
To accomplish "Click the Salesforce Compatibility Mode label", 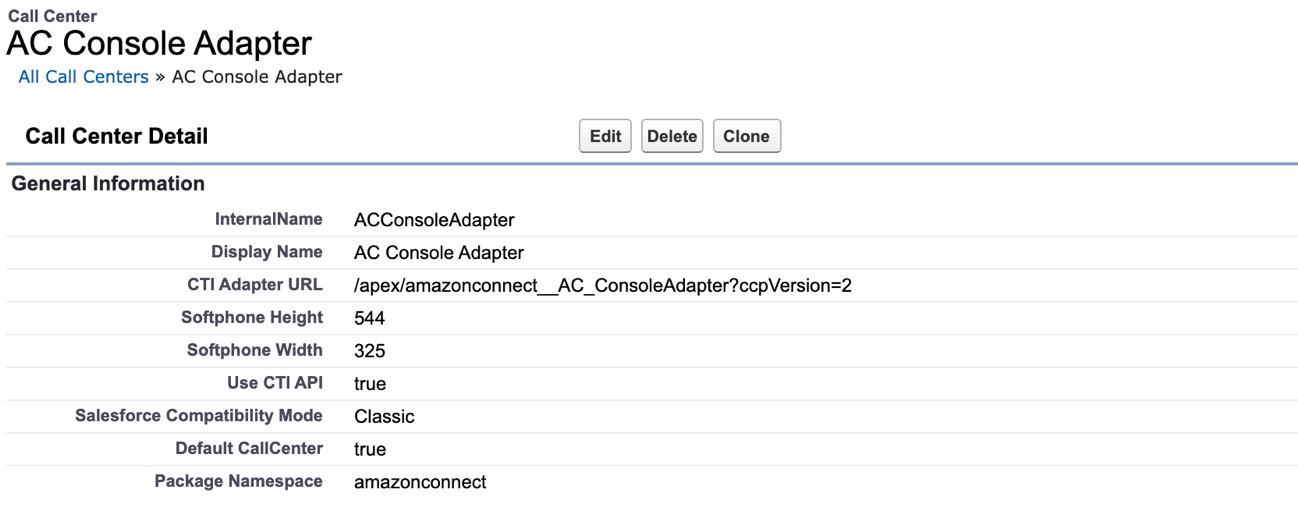I will (x=199, y=416).
